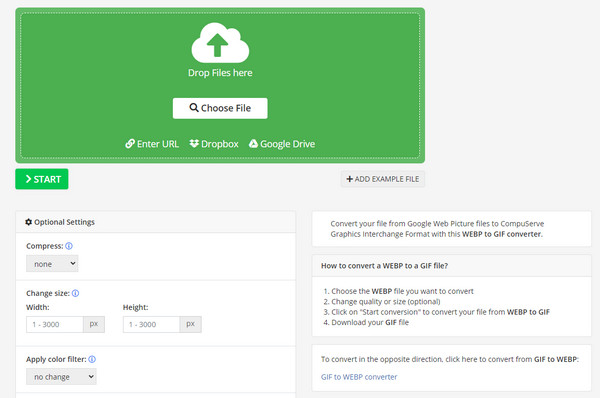
Task: Click the Choose File button
Action: pyautogui.click(x=220, y=108)
